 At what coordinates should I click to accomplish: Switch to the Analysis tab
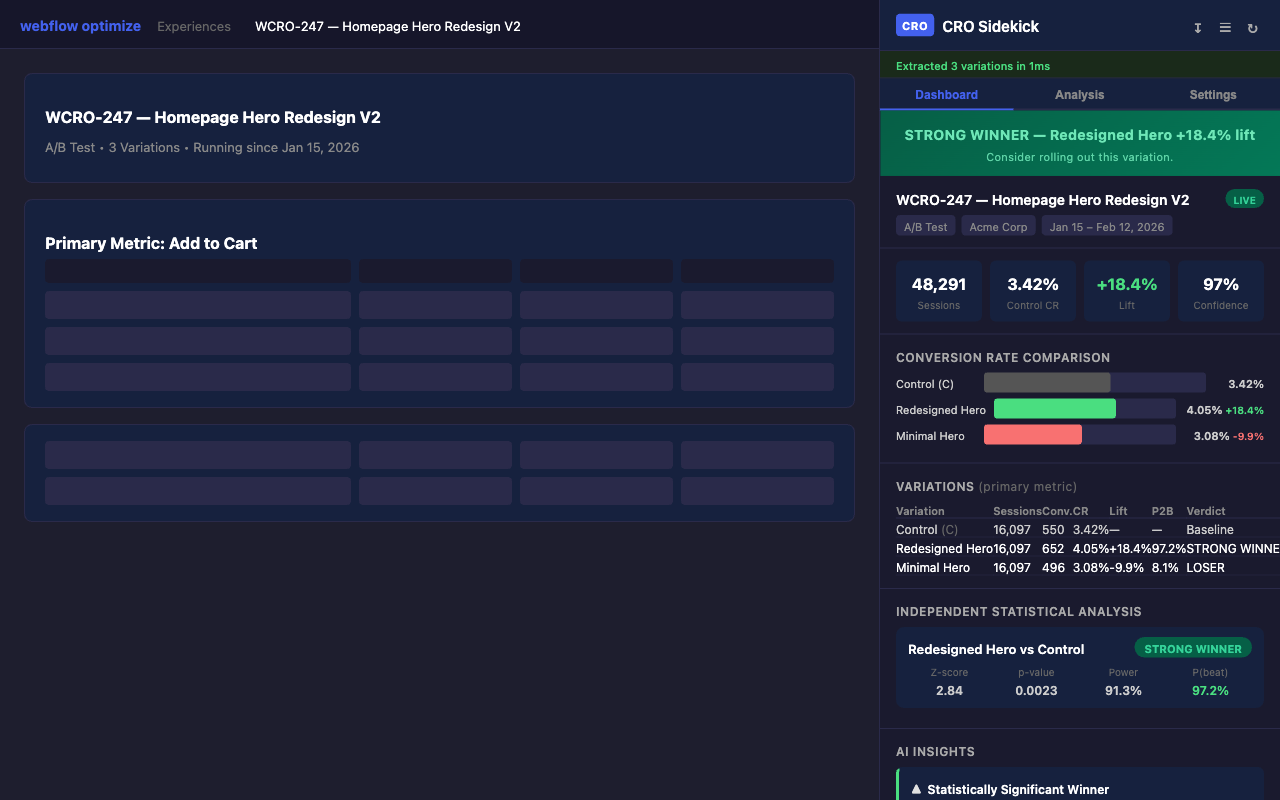click(1079, 94)
